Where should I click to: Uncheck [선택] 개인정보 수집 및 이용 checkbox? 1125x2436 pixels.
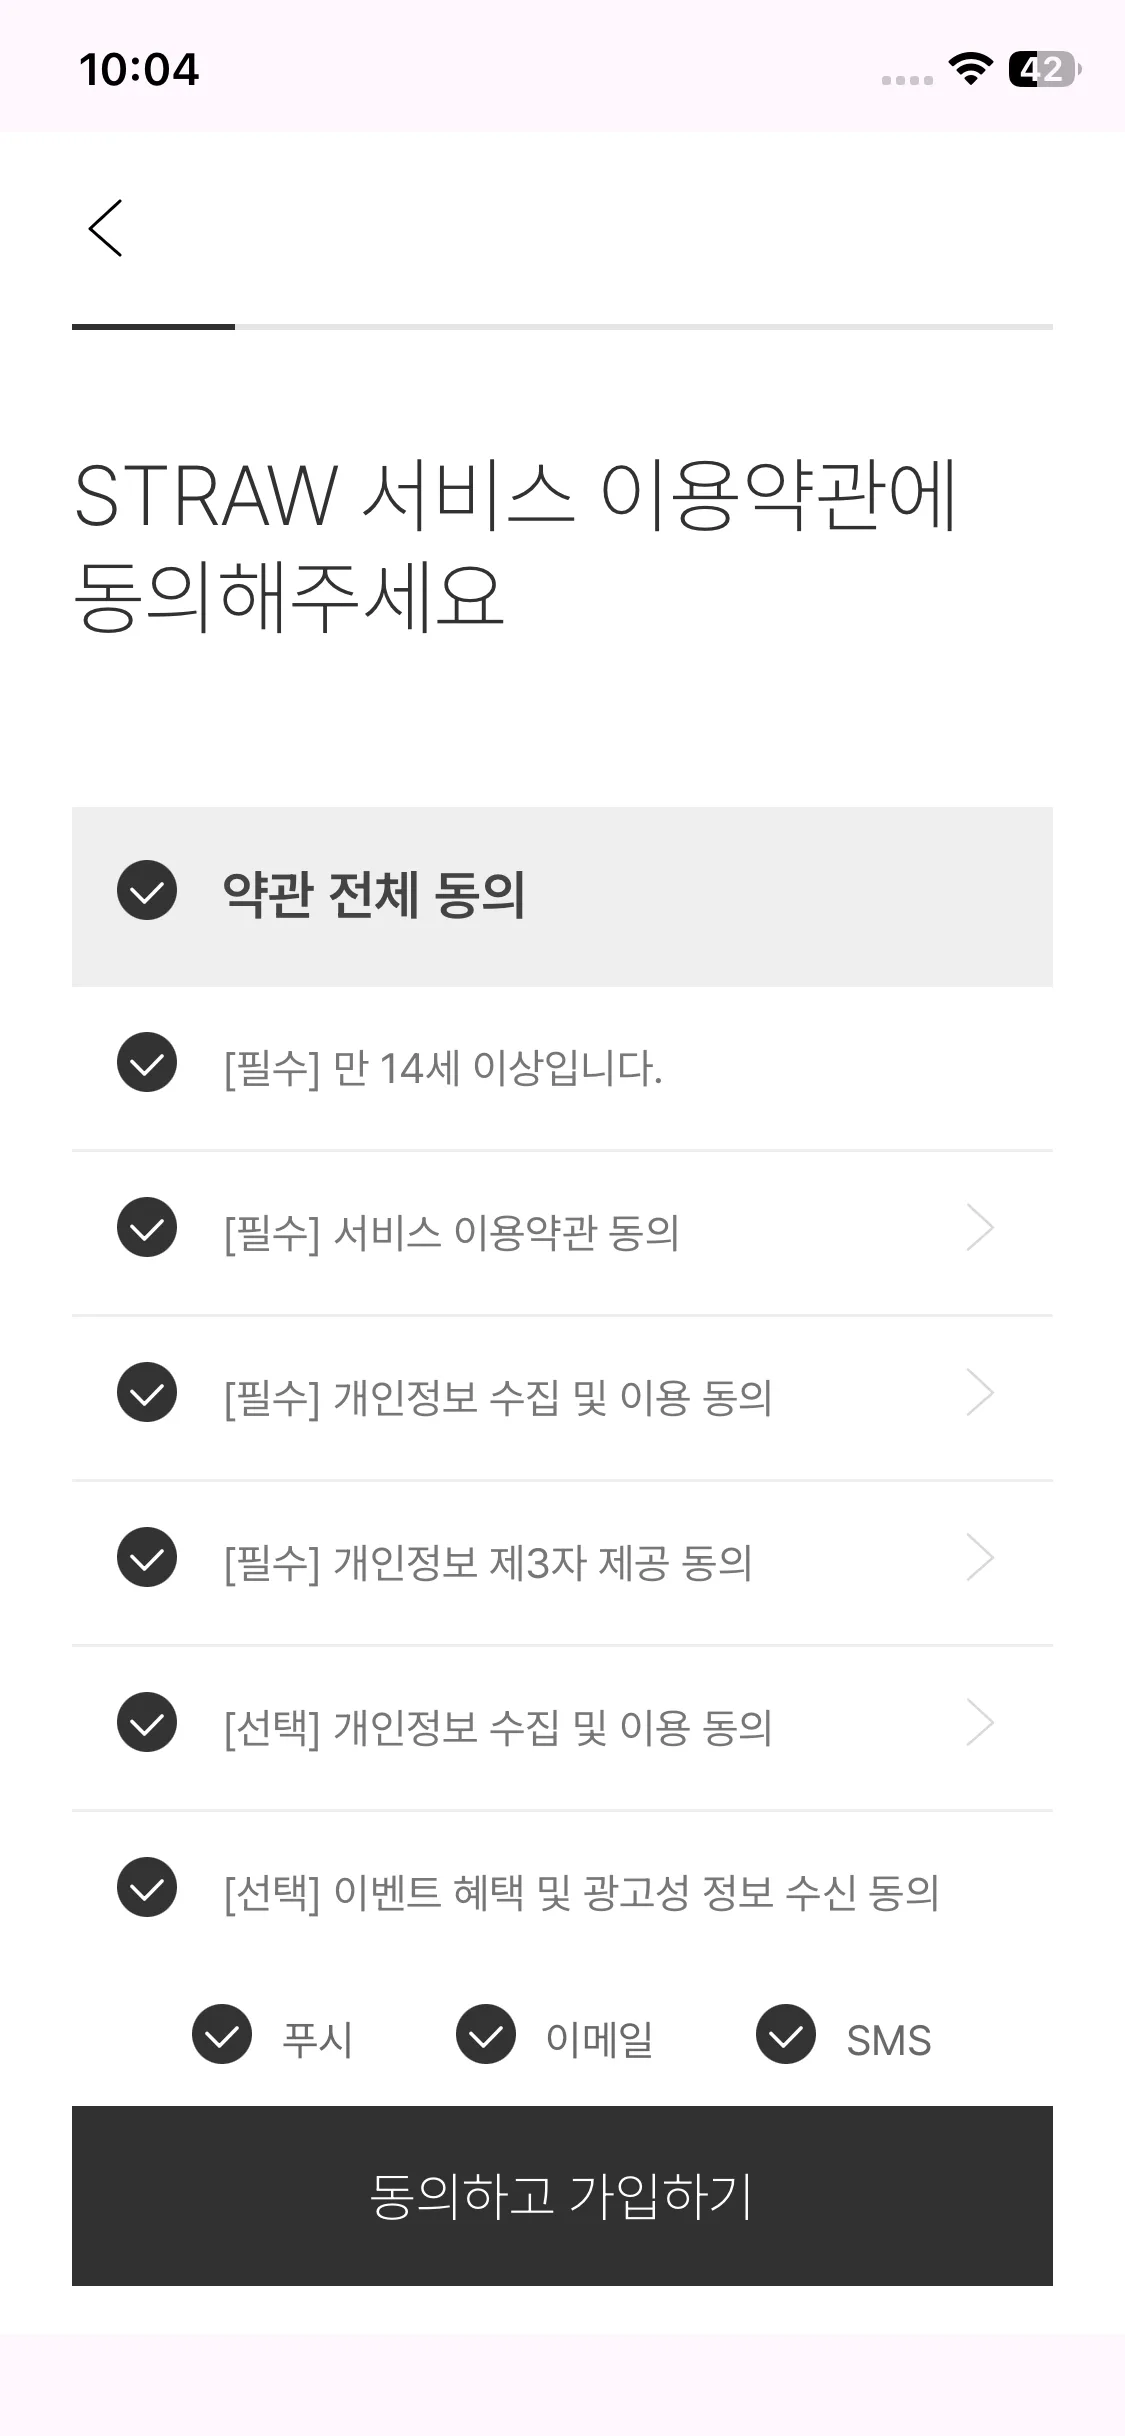147,1722
